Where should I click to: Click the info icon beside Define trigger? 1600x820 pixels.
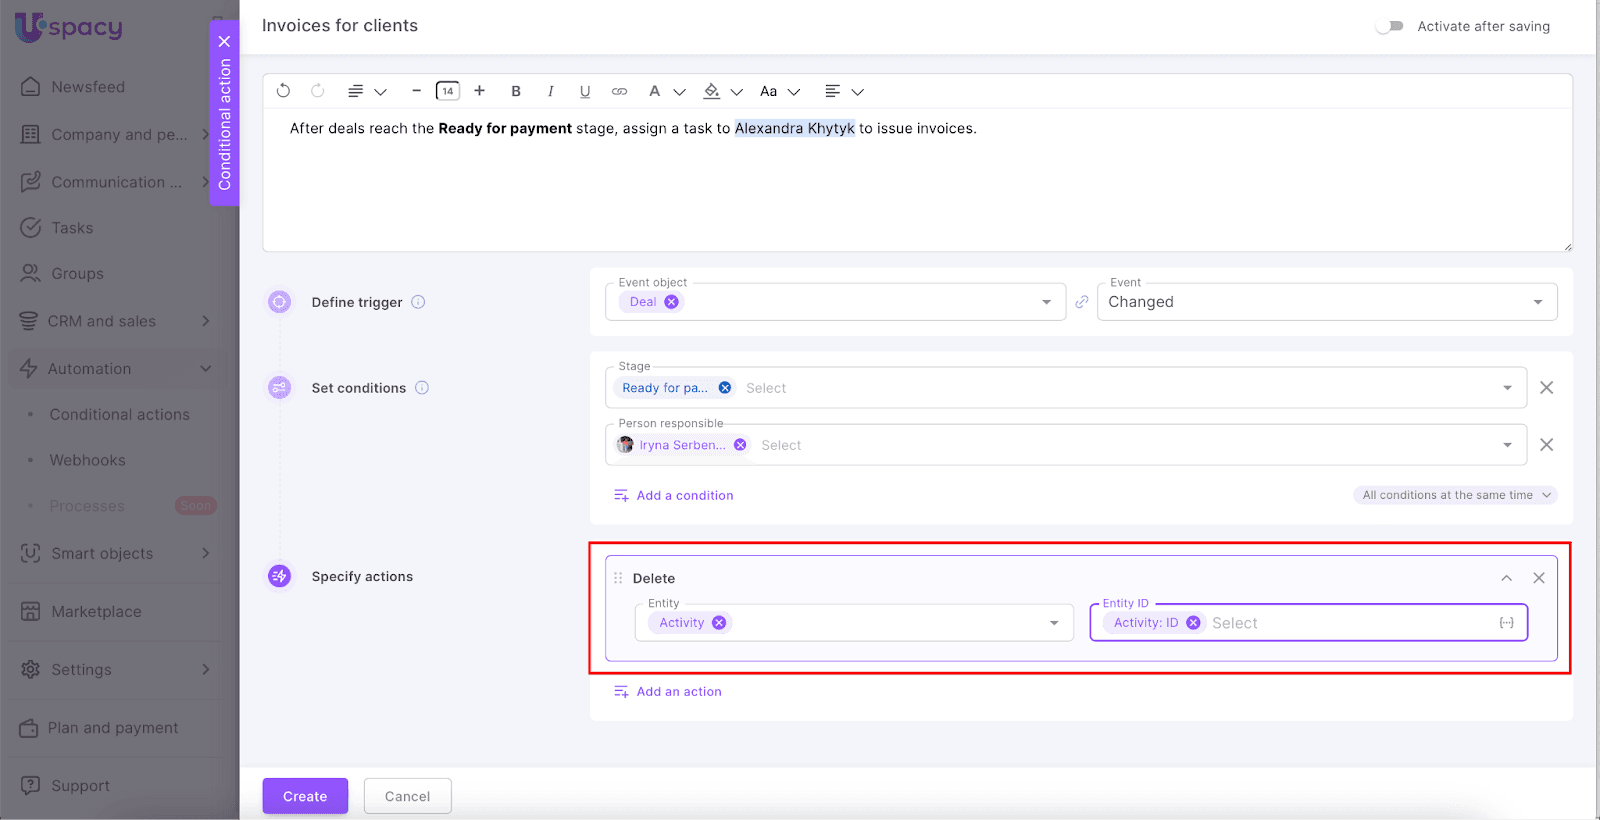(x=418, y=302)
